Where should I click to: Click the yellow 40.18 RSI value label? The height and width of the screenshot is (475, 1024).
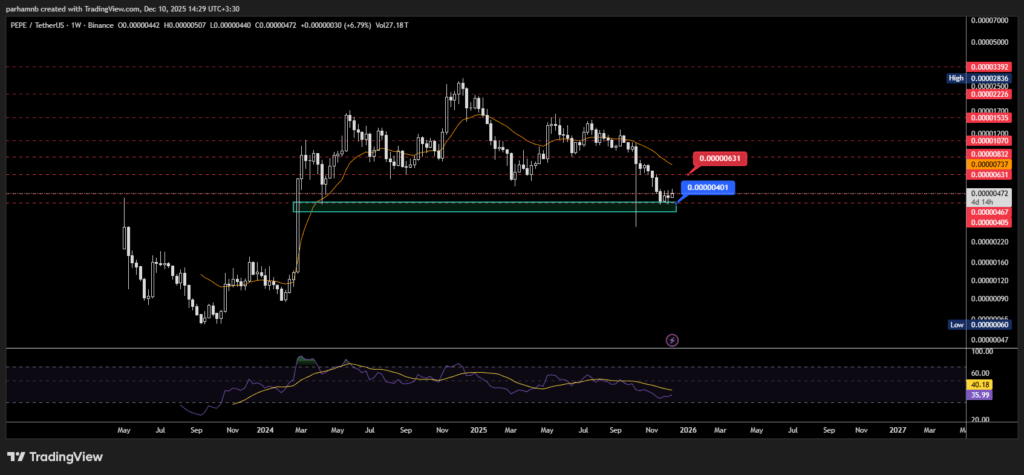pyautogui.click(x=977, y=384)
